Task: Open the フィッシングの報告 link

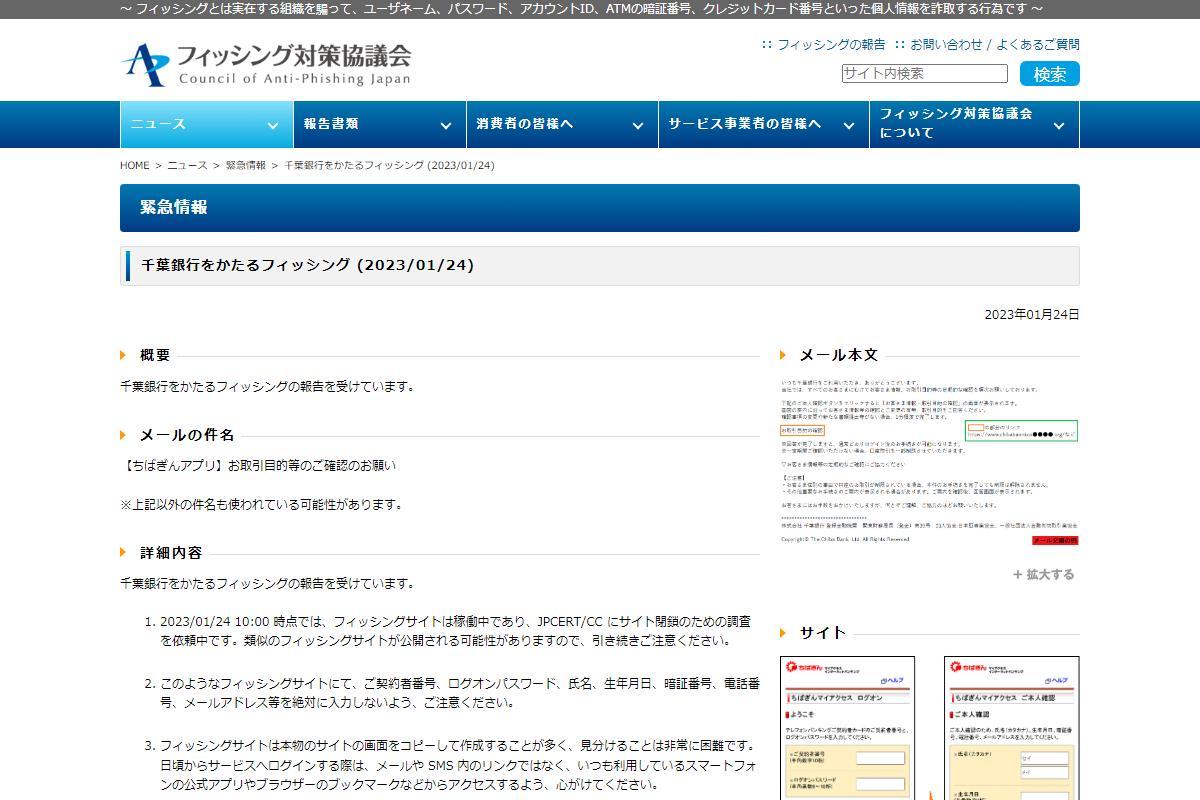Action: (x=831, y=44)
